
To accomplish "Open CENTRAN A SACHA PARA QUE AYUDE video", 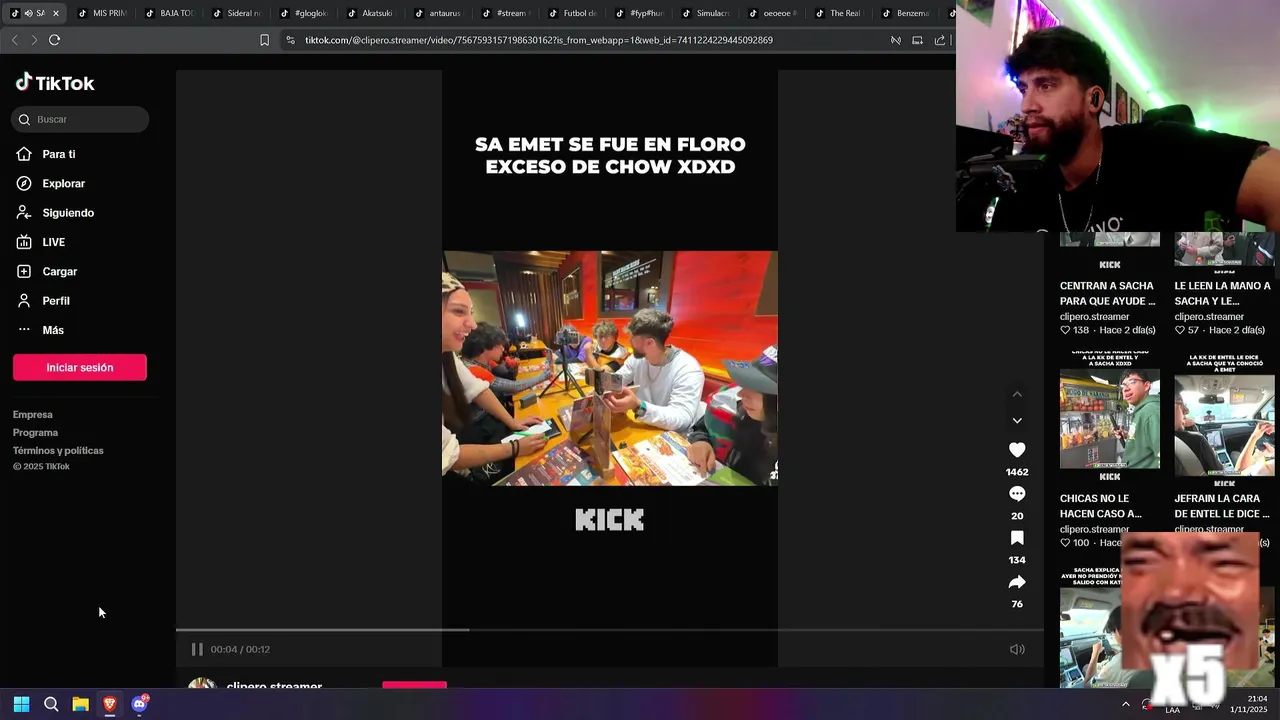I will coord(1110,293).
